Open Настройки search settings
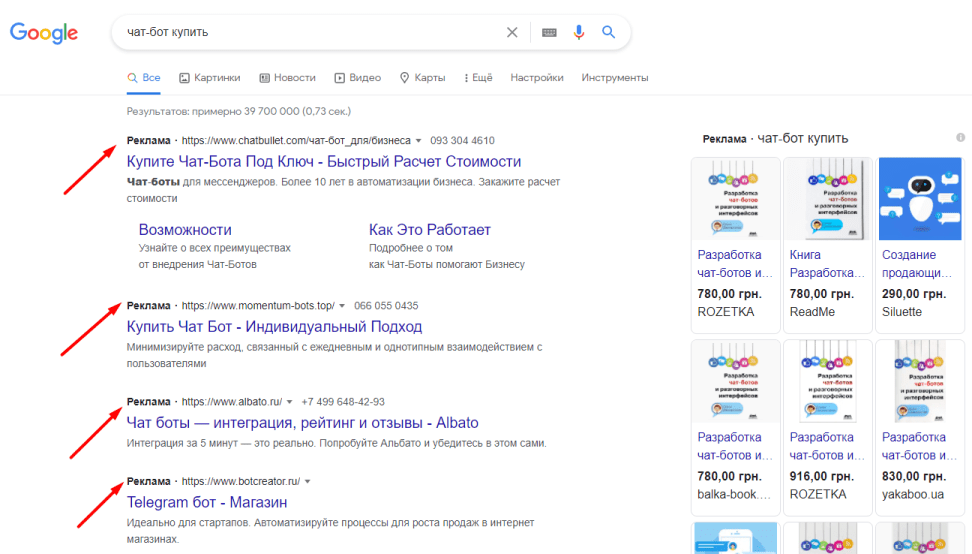Image resolution: width=972 pixels, height=554 pixels. [537, 77]
